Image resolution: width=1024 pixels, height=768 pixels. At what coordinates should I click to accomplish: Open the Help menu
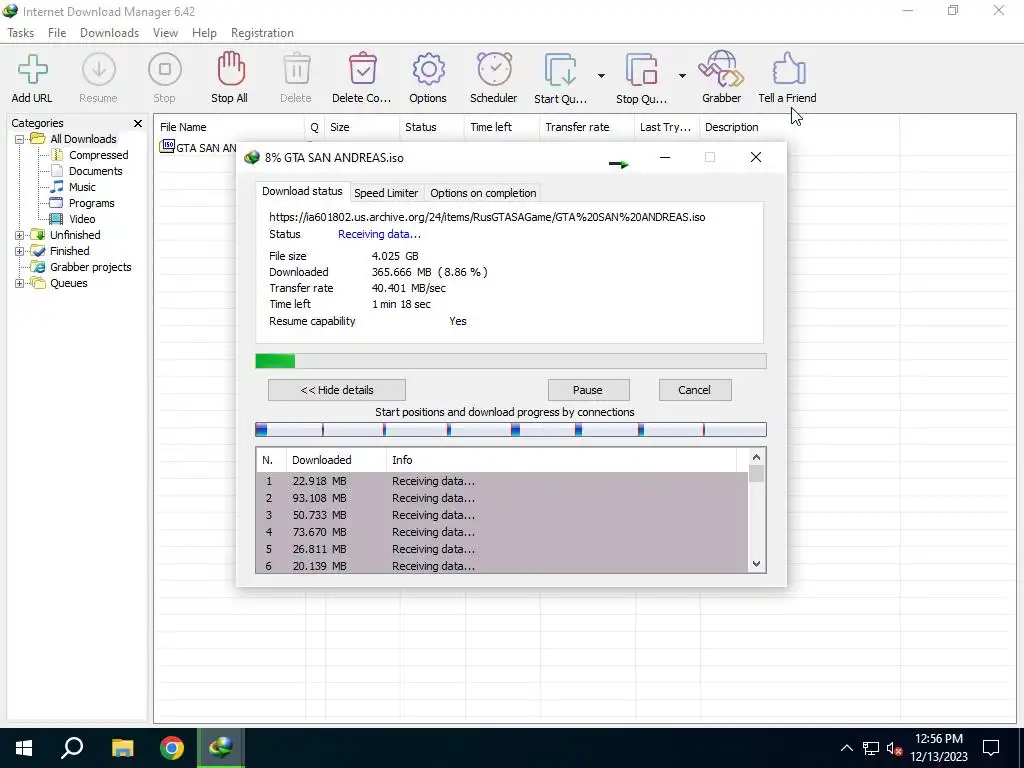204,33
